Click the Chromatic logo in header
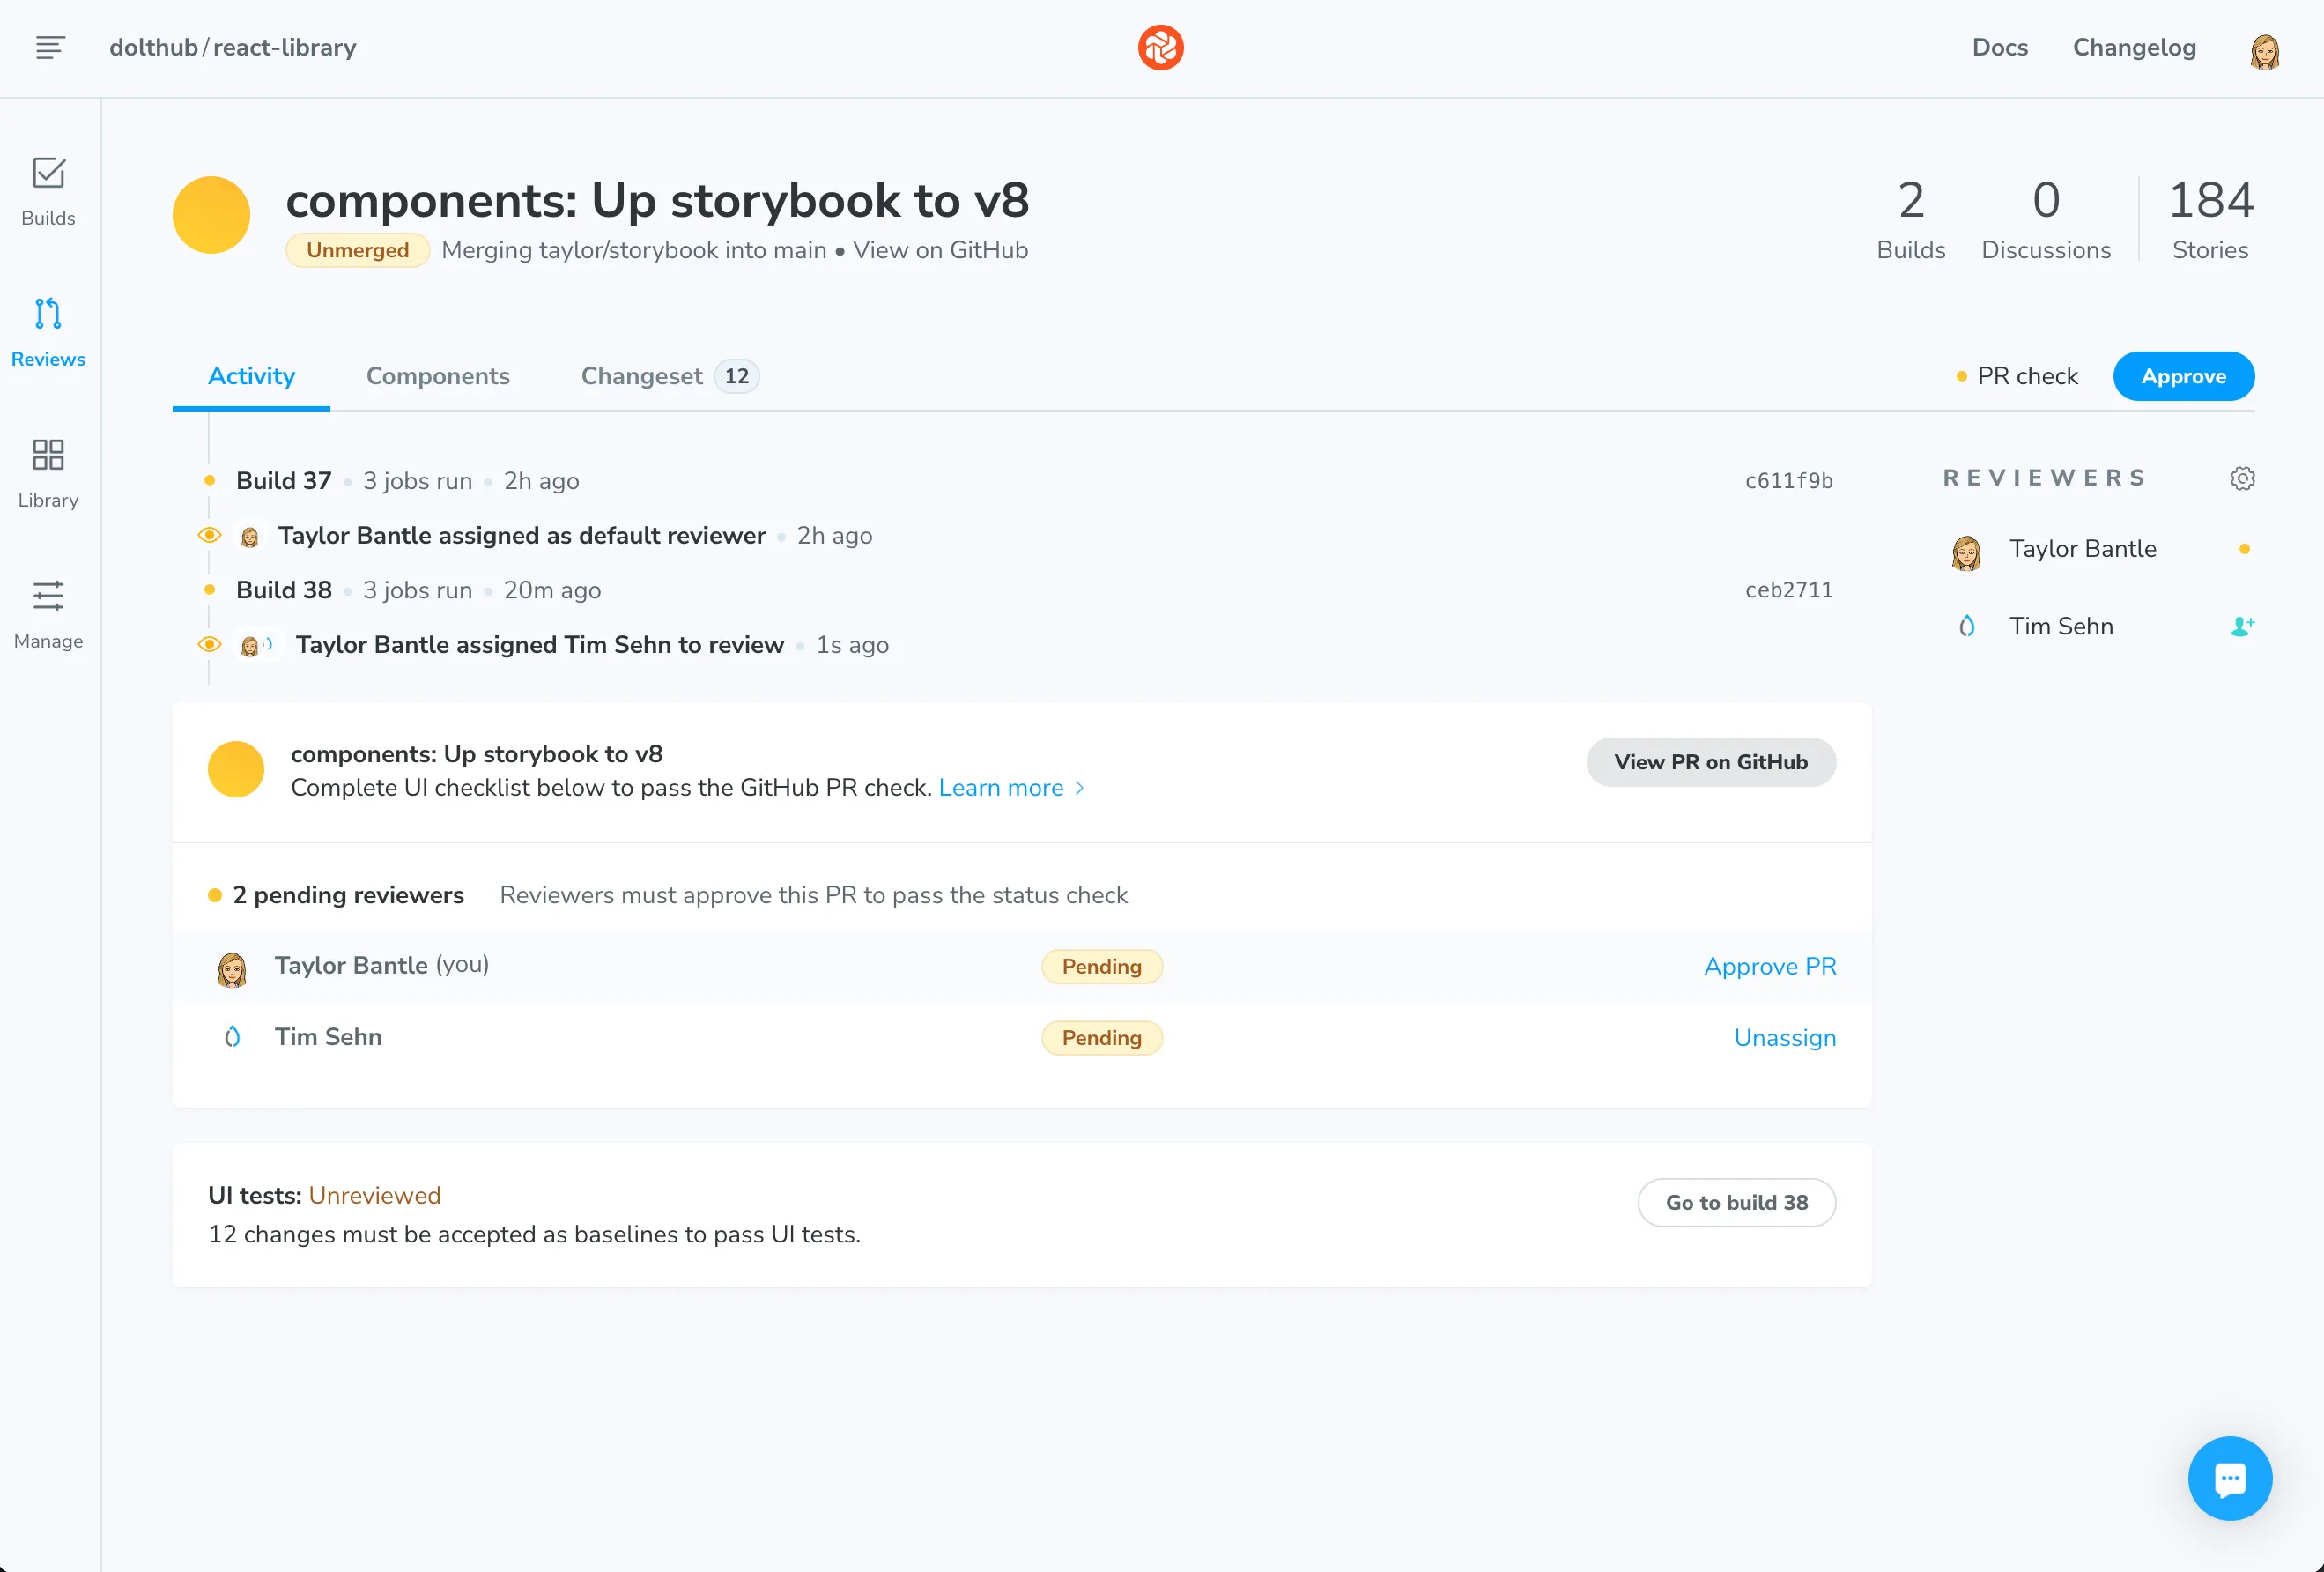 pos(1160,47)
